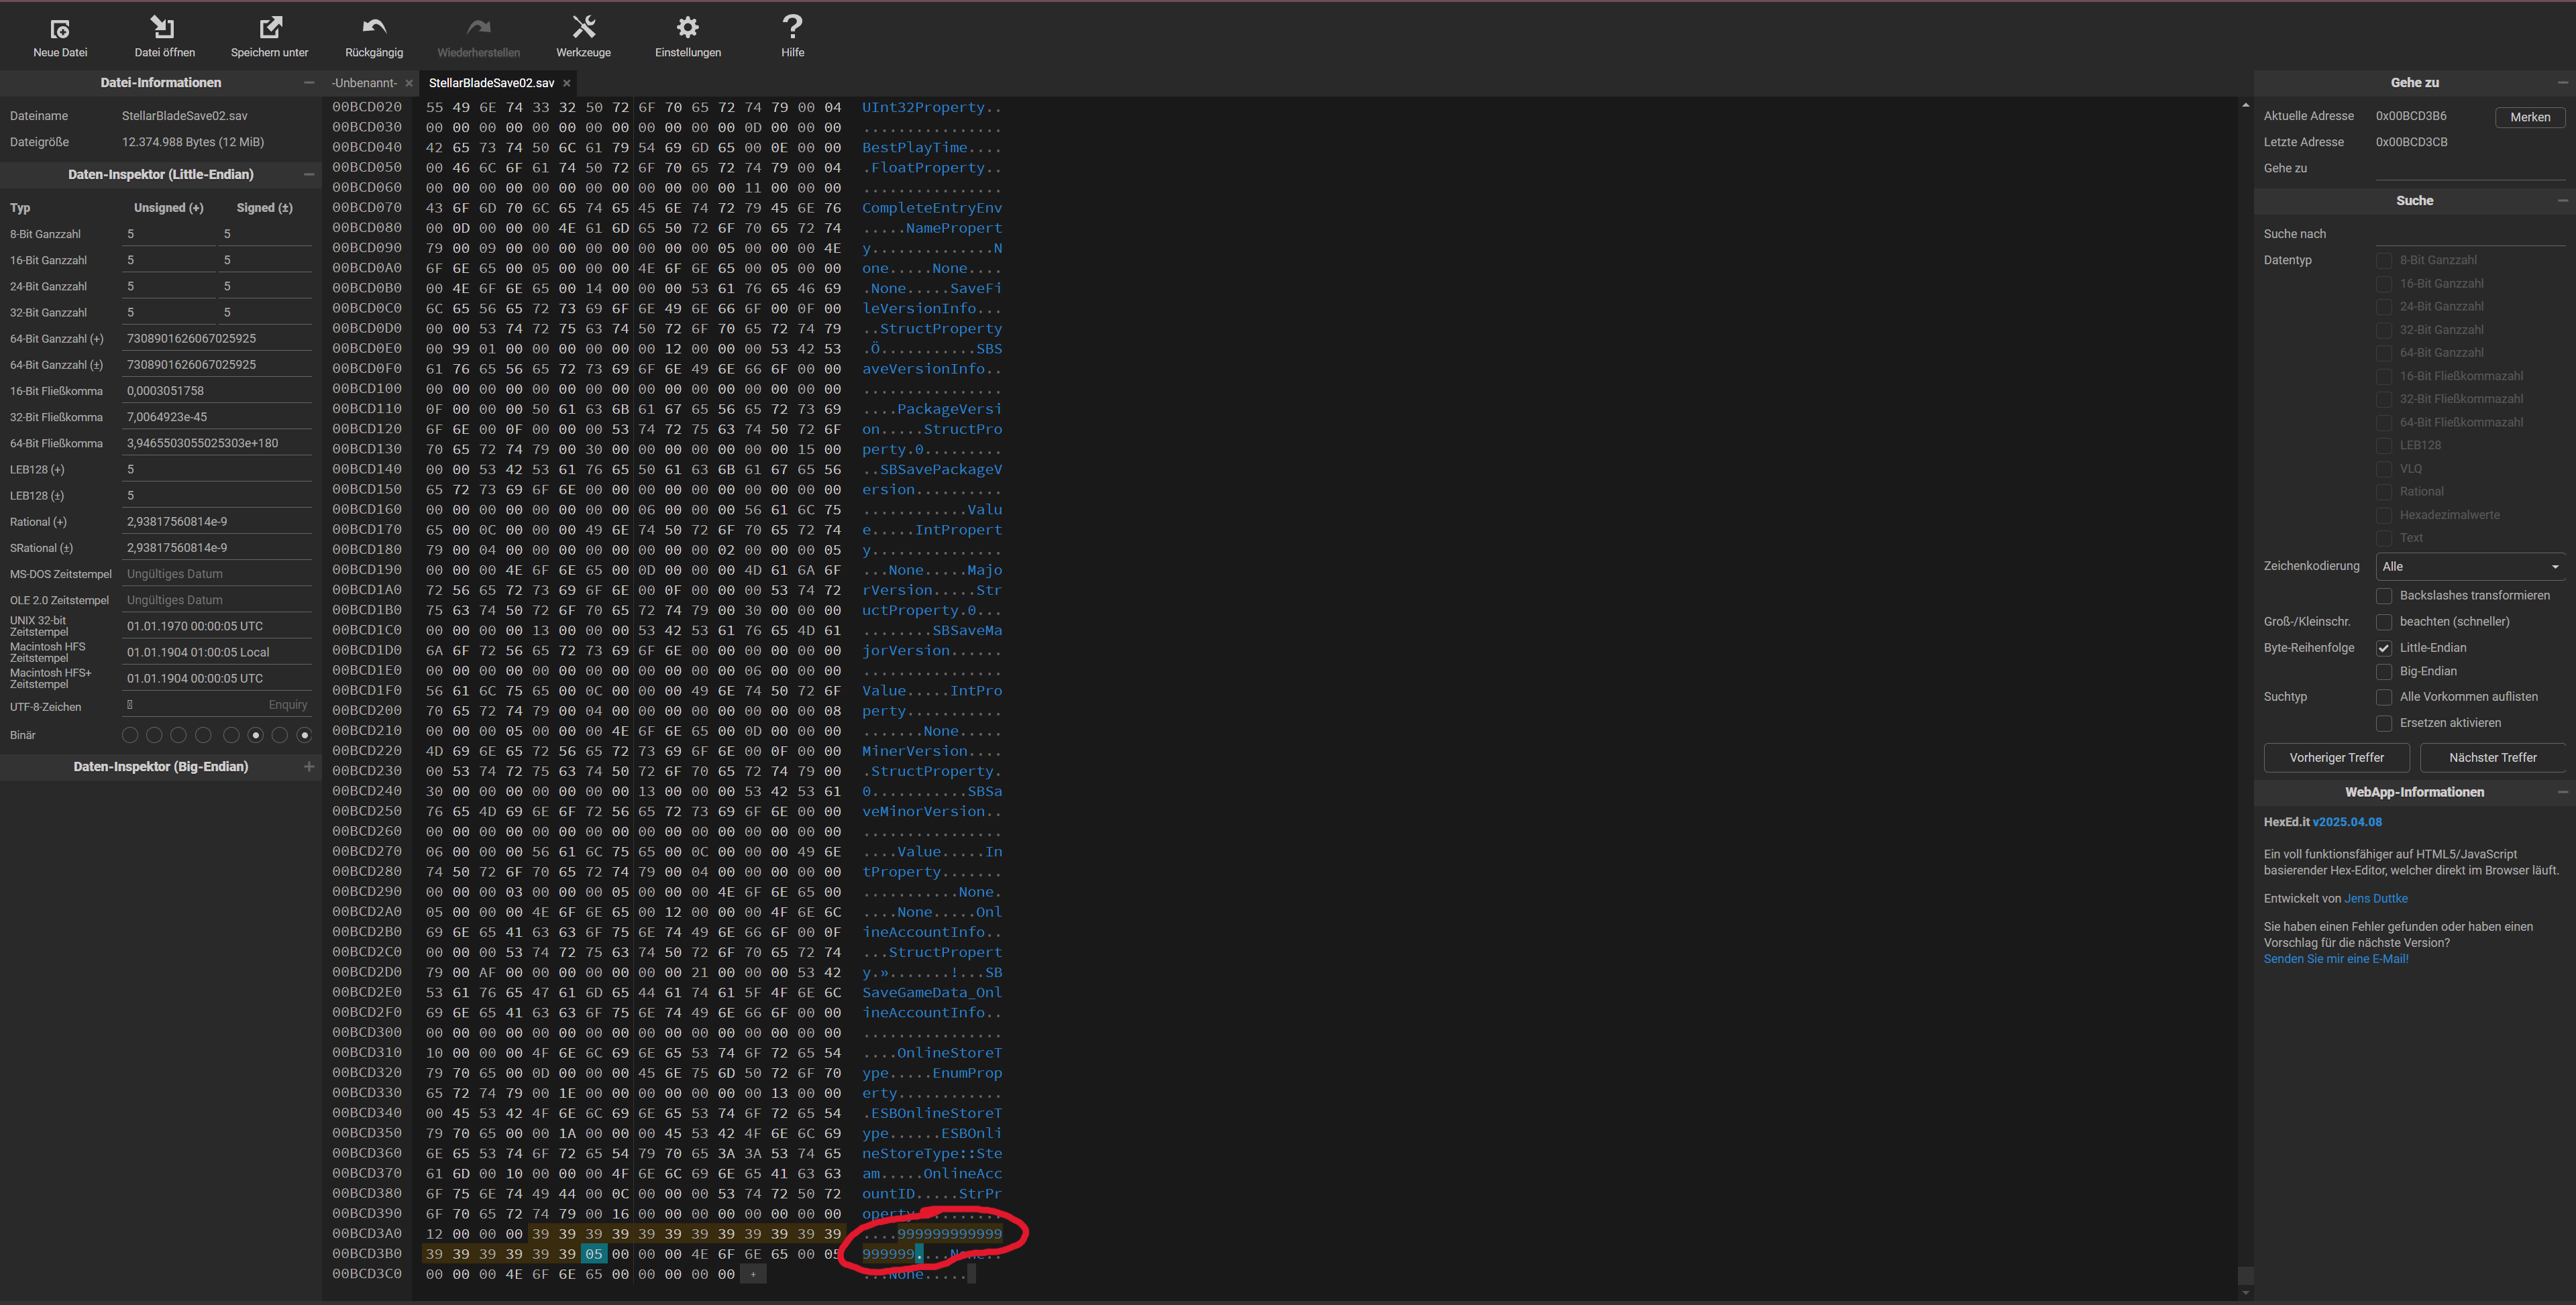Select the highlighted 05 byte at 00BCD3B6

(x=594, y=1254)
